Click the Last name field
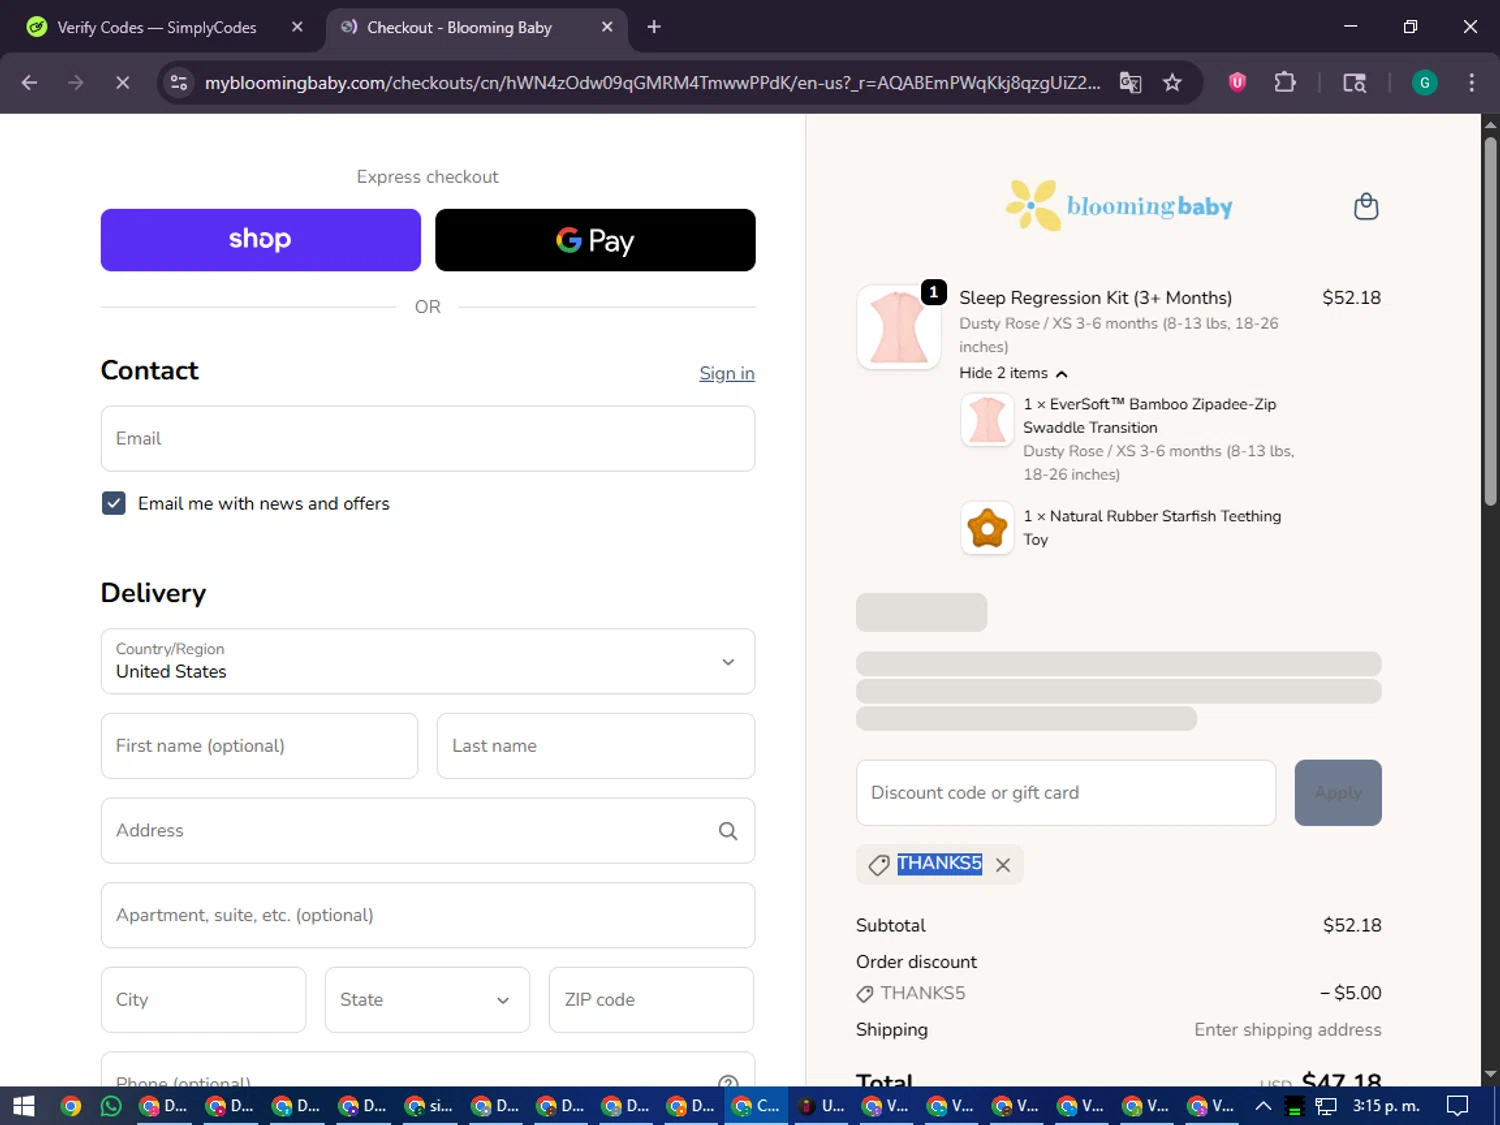The height and width of the screenshot is (1125, 1500). click(596, 746)
